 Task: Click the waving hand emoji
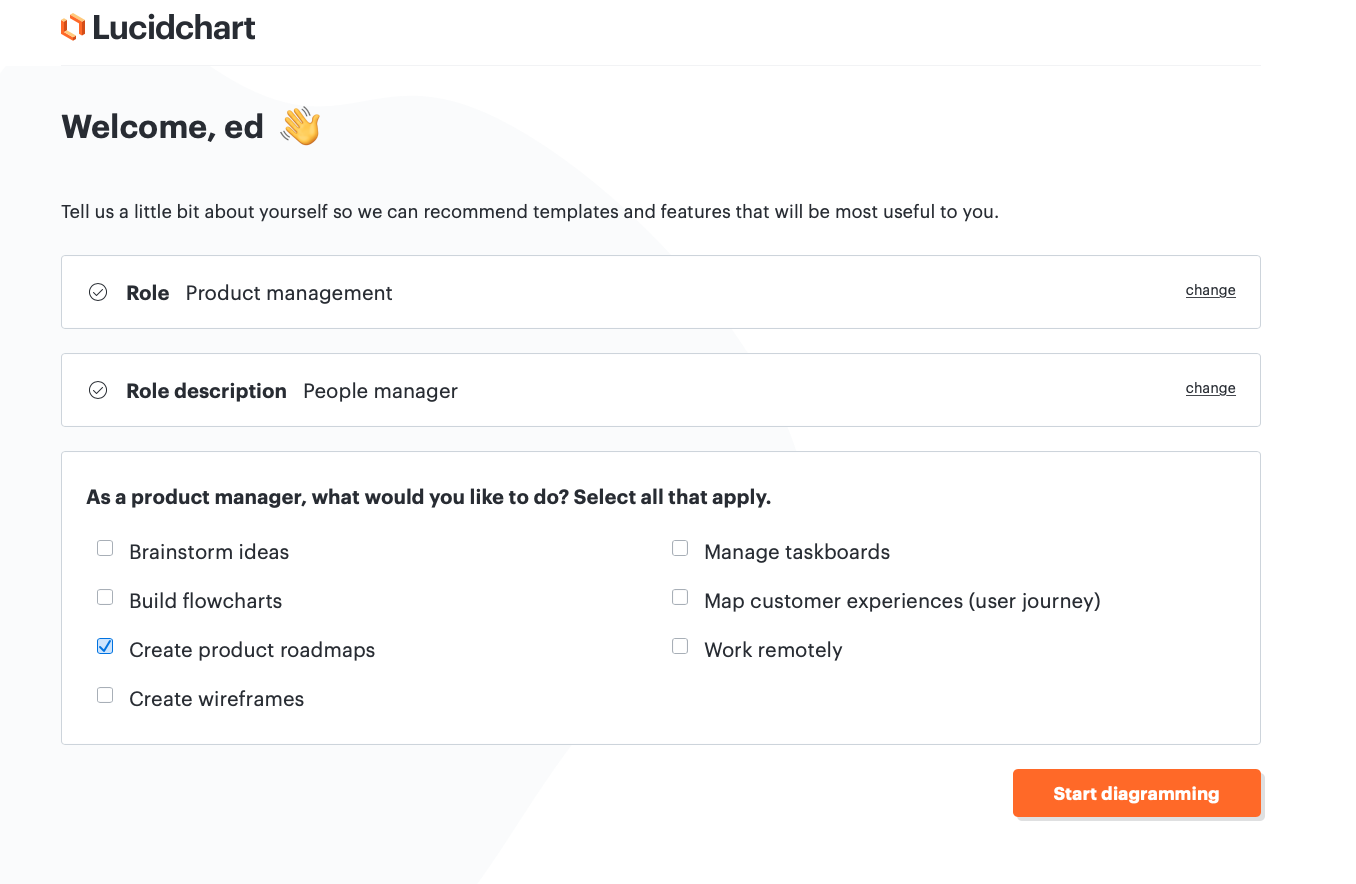(300, 127)
